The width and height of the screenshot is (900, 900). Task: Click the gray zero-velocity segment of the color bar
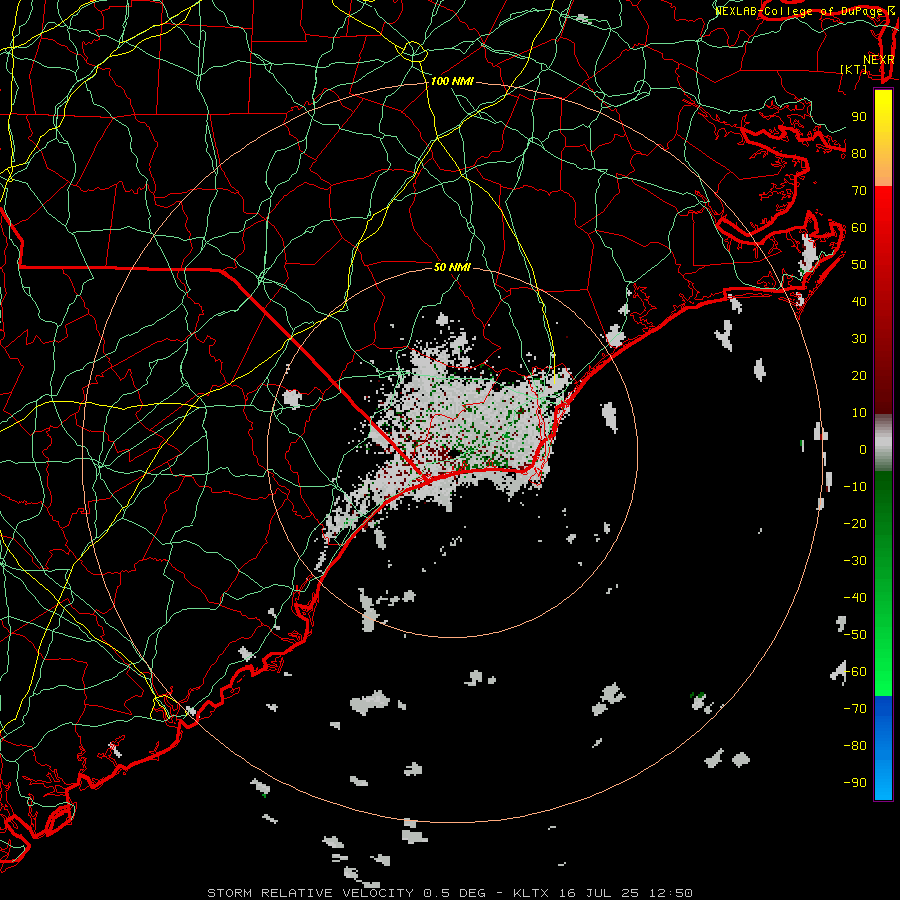point(883,443)
